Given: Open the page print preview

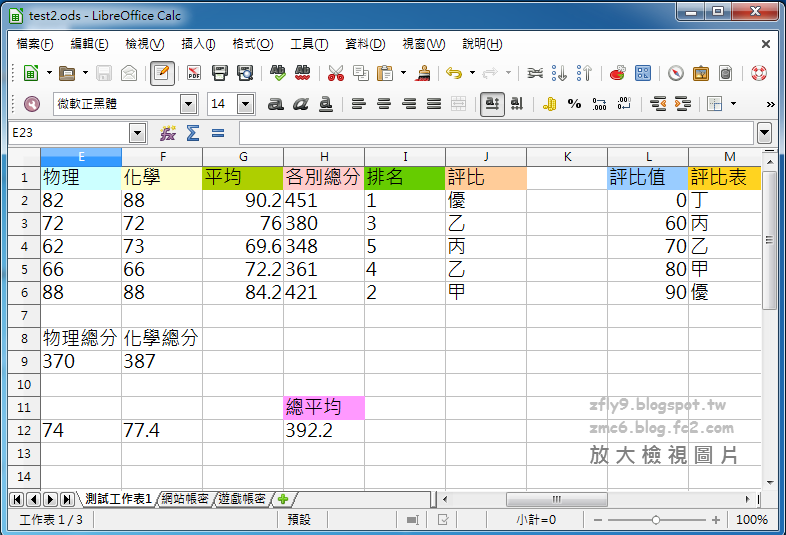Looking at the screenshot, I should click(x=245, y=73).
